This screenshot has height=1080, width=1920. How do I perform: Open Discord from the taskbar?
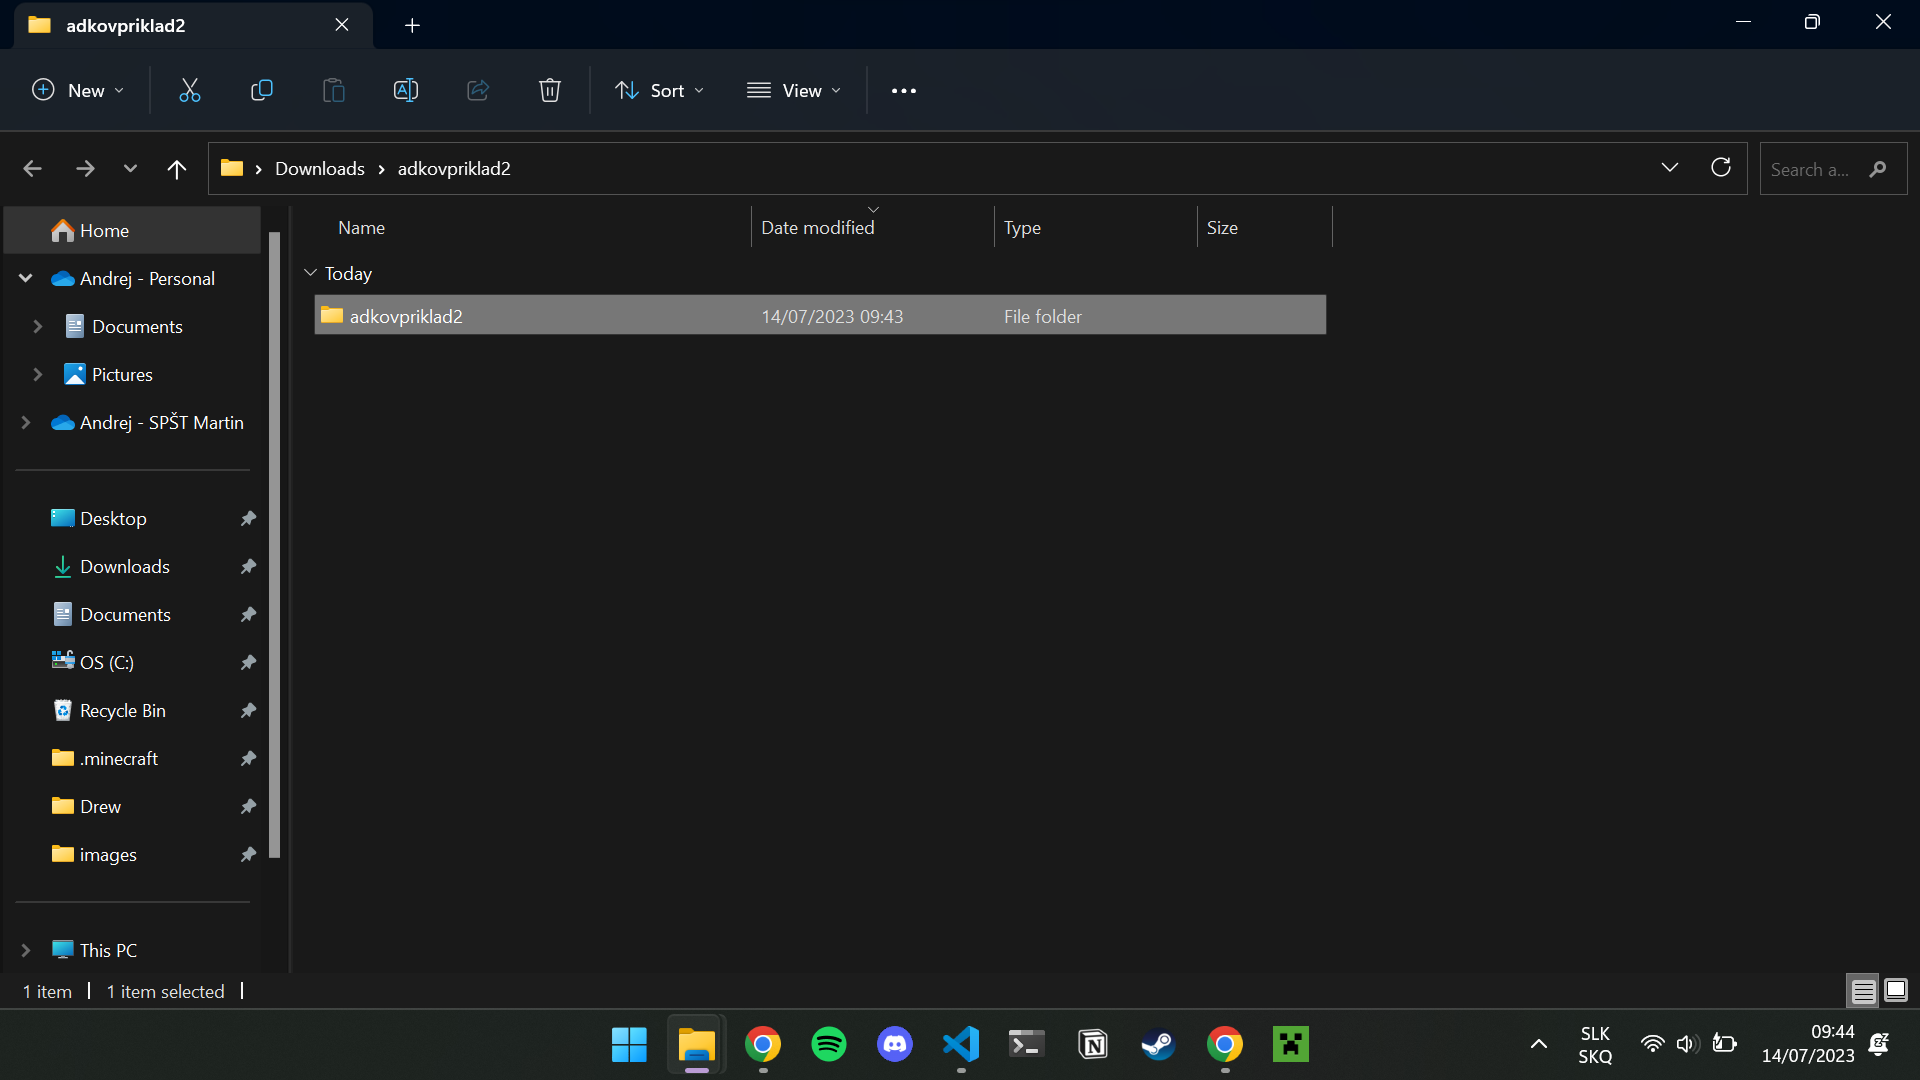[x=895, y=1045]
